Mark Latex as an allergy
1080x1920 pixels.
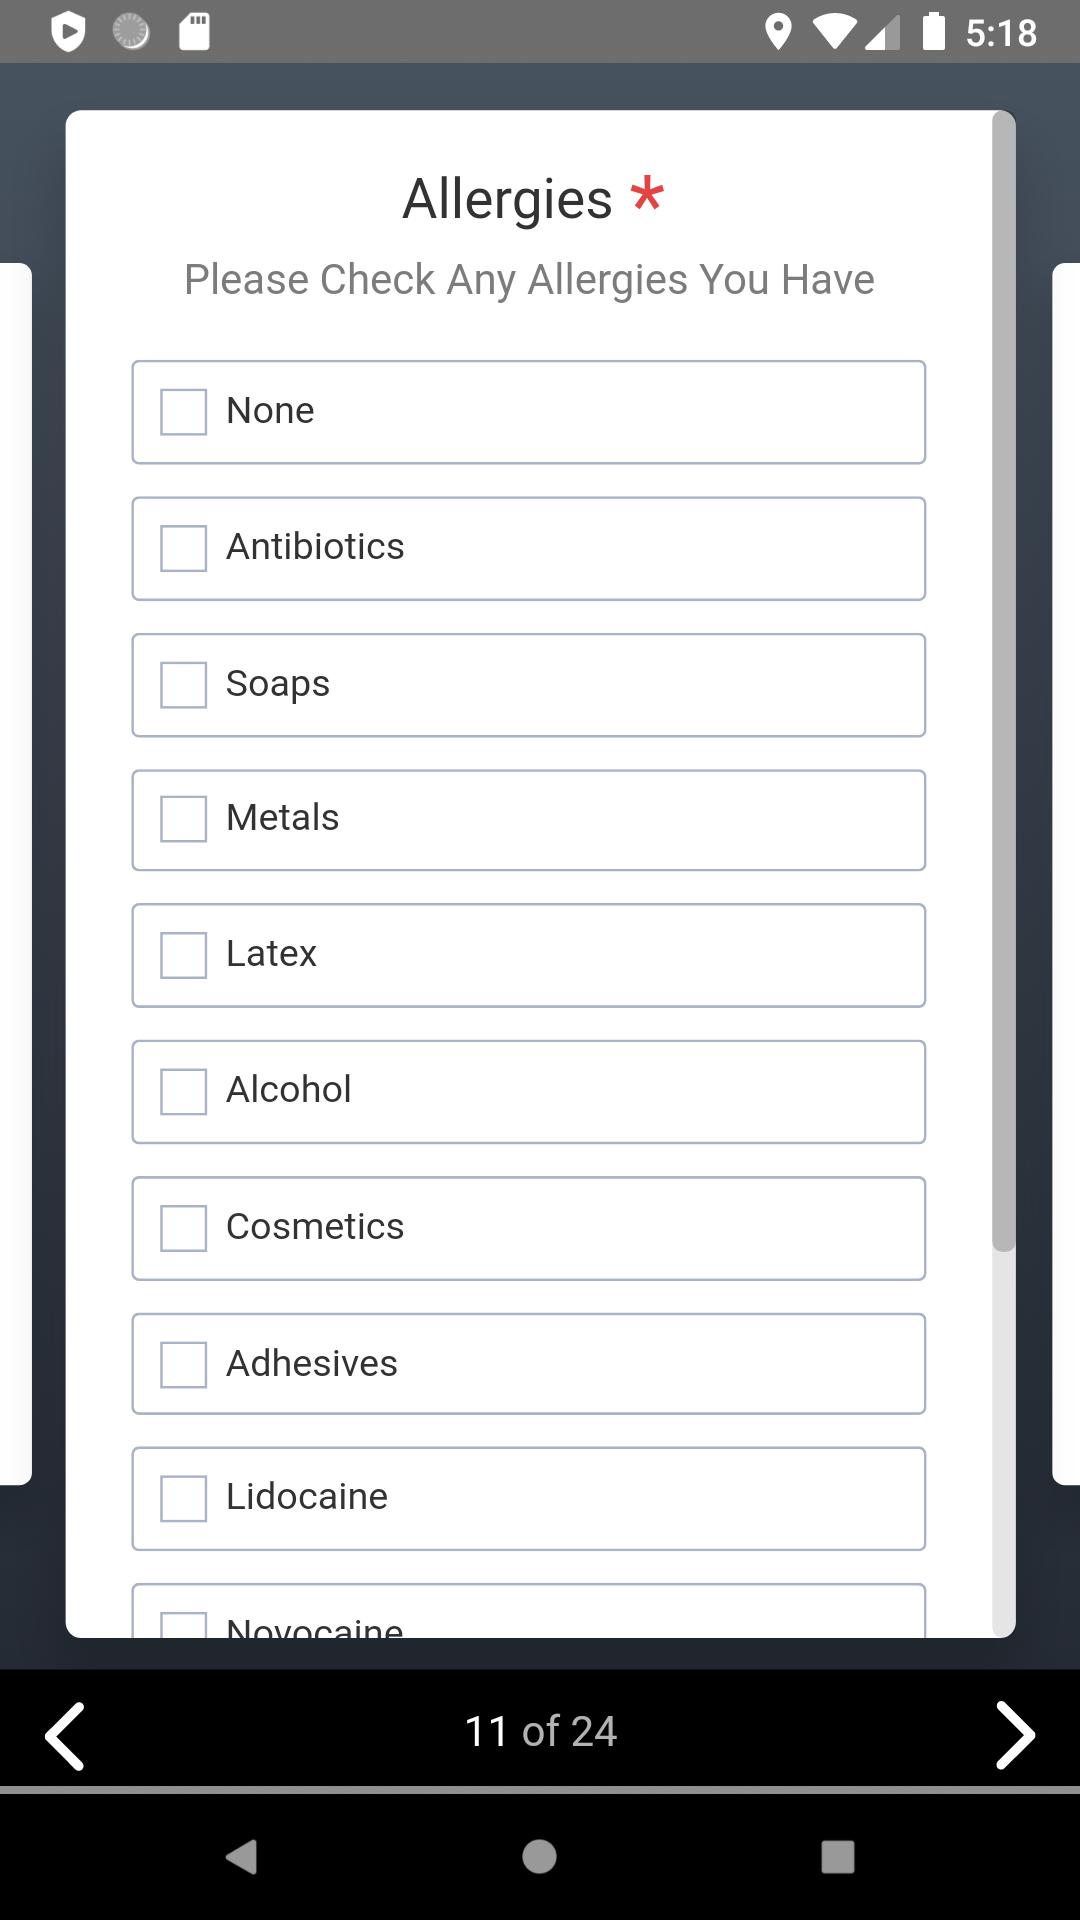pyautogui.click(x=529, y=955)
